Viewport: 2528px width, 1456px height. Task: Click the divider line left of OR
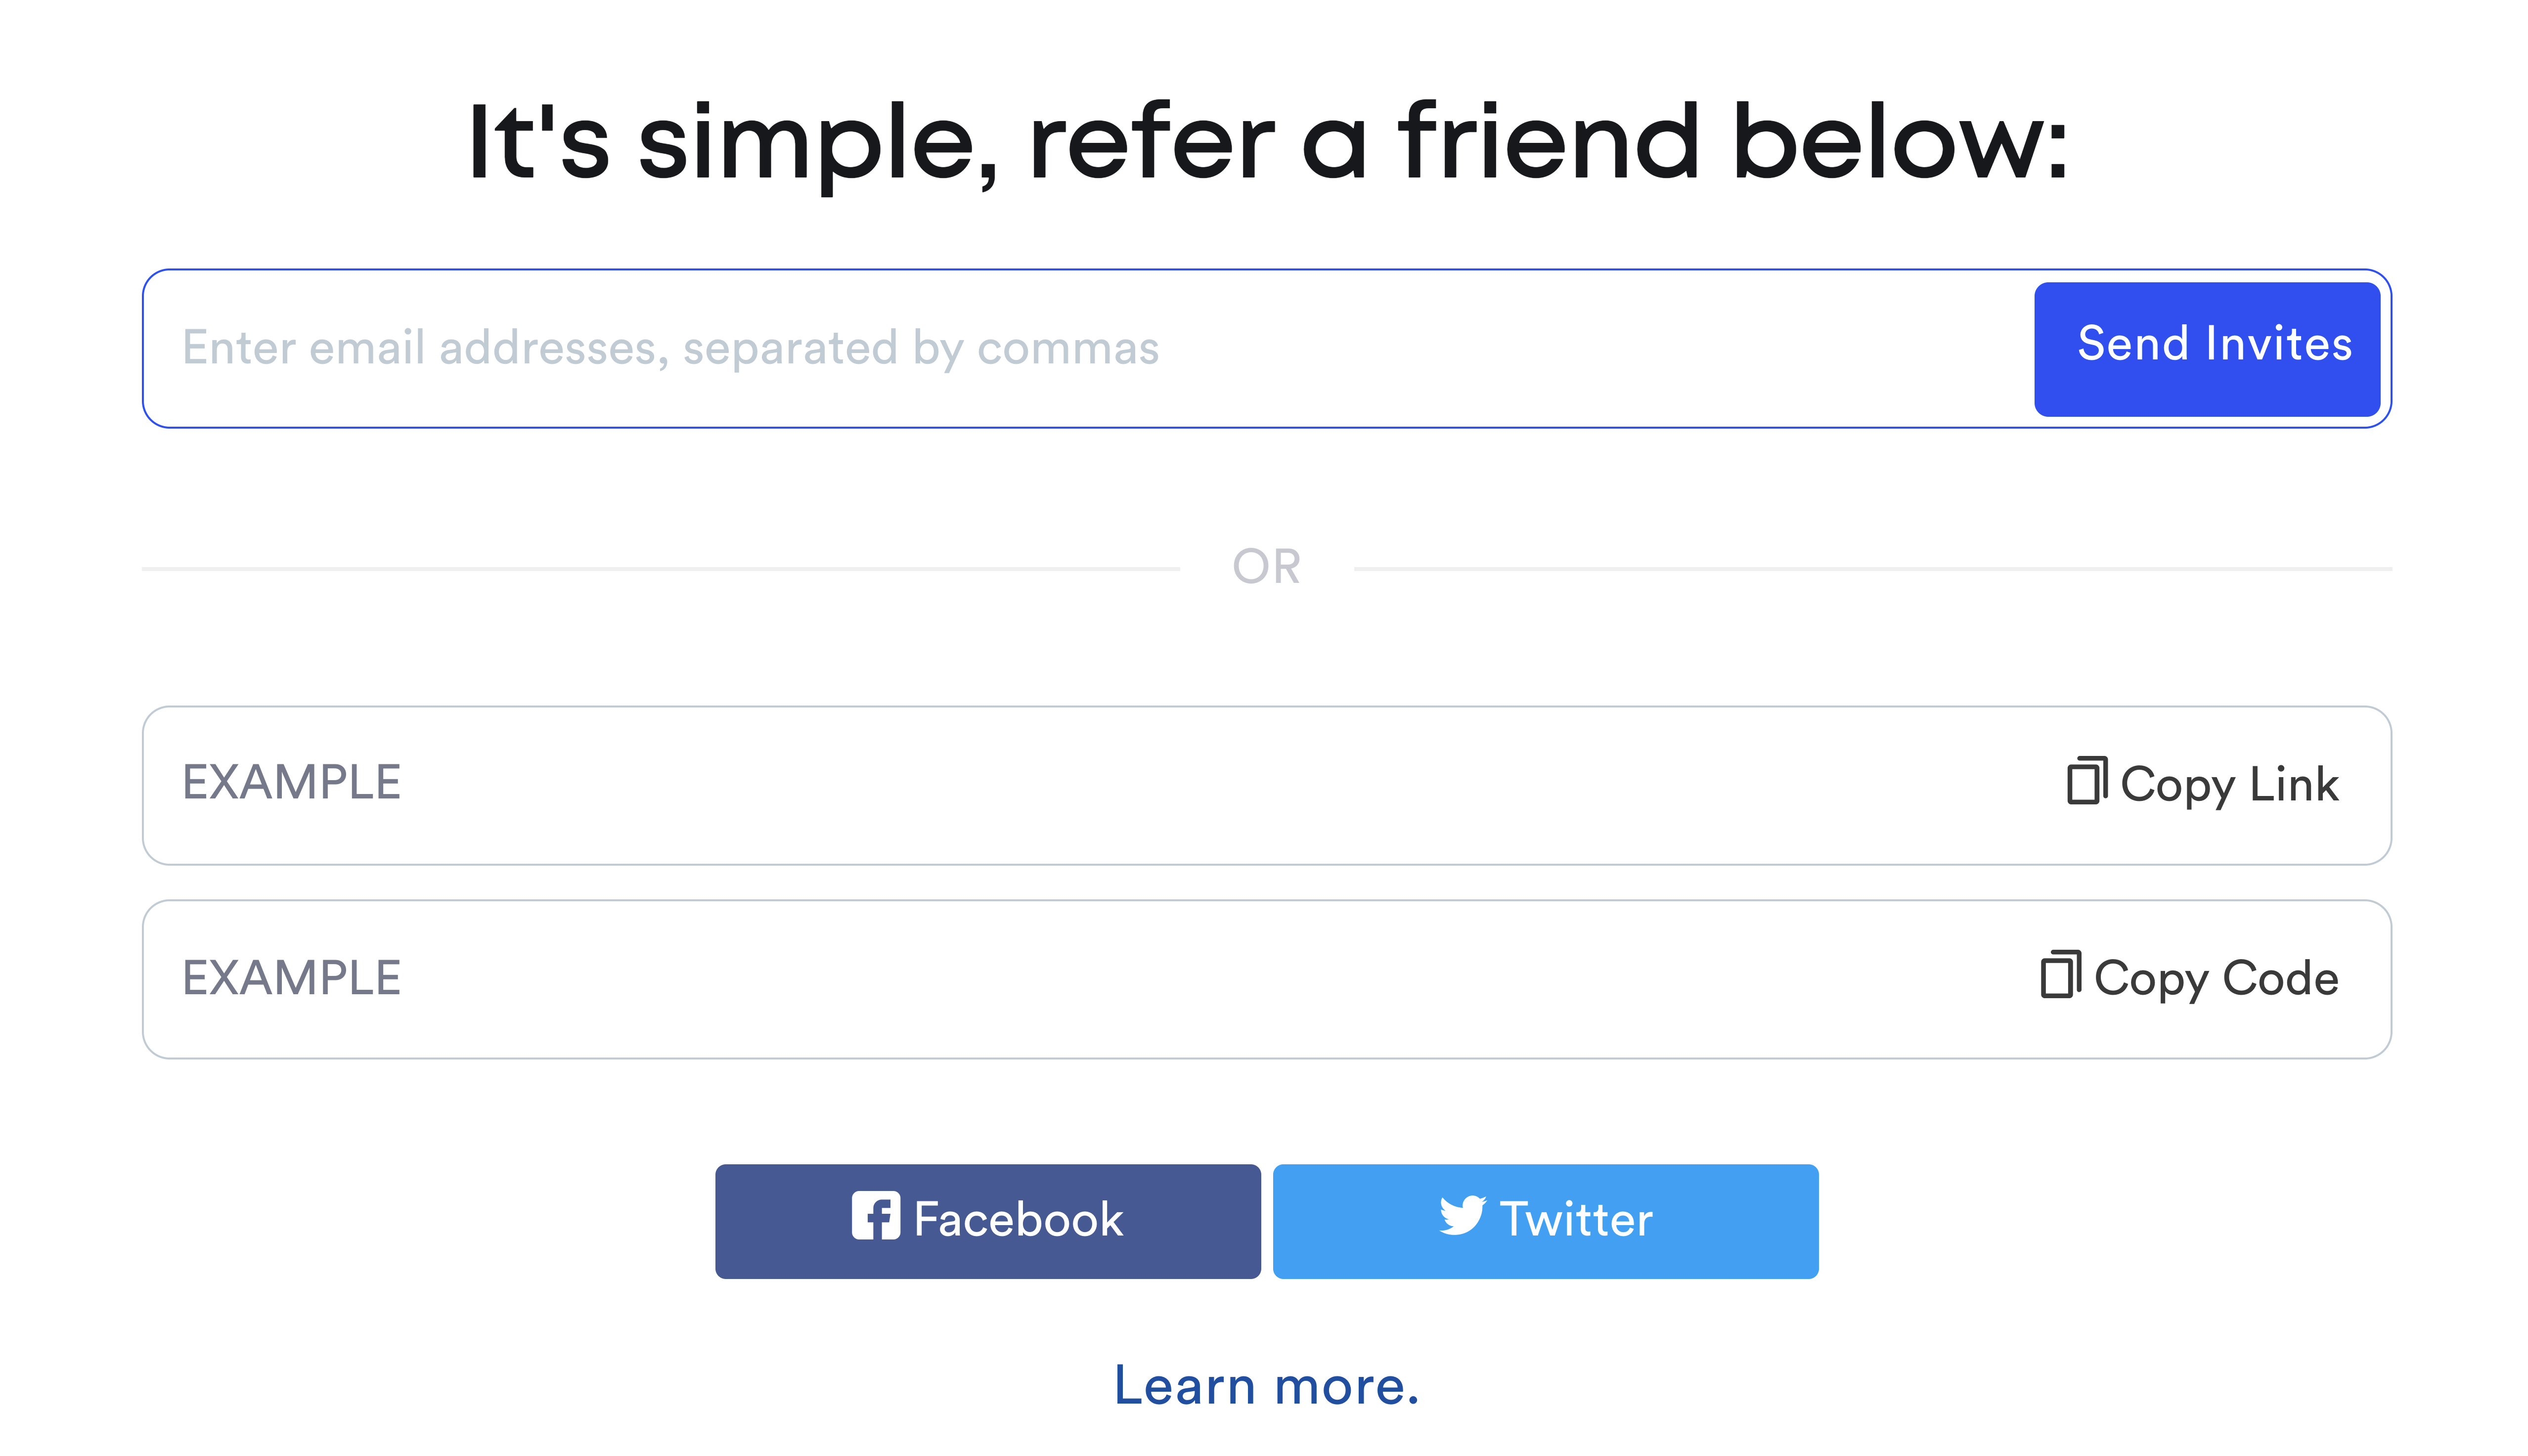tap(660, 569)
